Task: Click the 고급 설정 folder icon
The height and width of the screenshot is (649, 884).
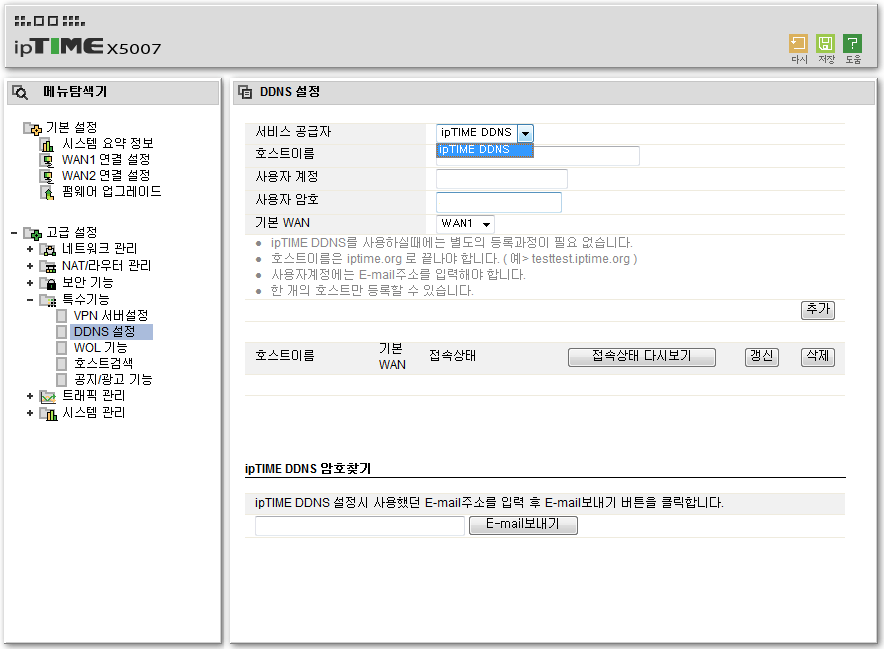Action: click(x=32, y=233)
